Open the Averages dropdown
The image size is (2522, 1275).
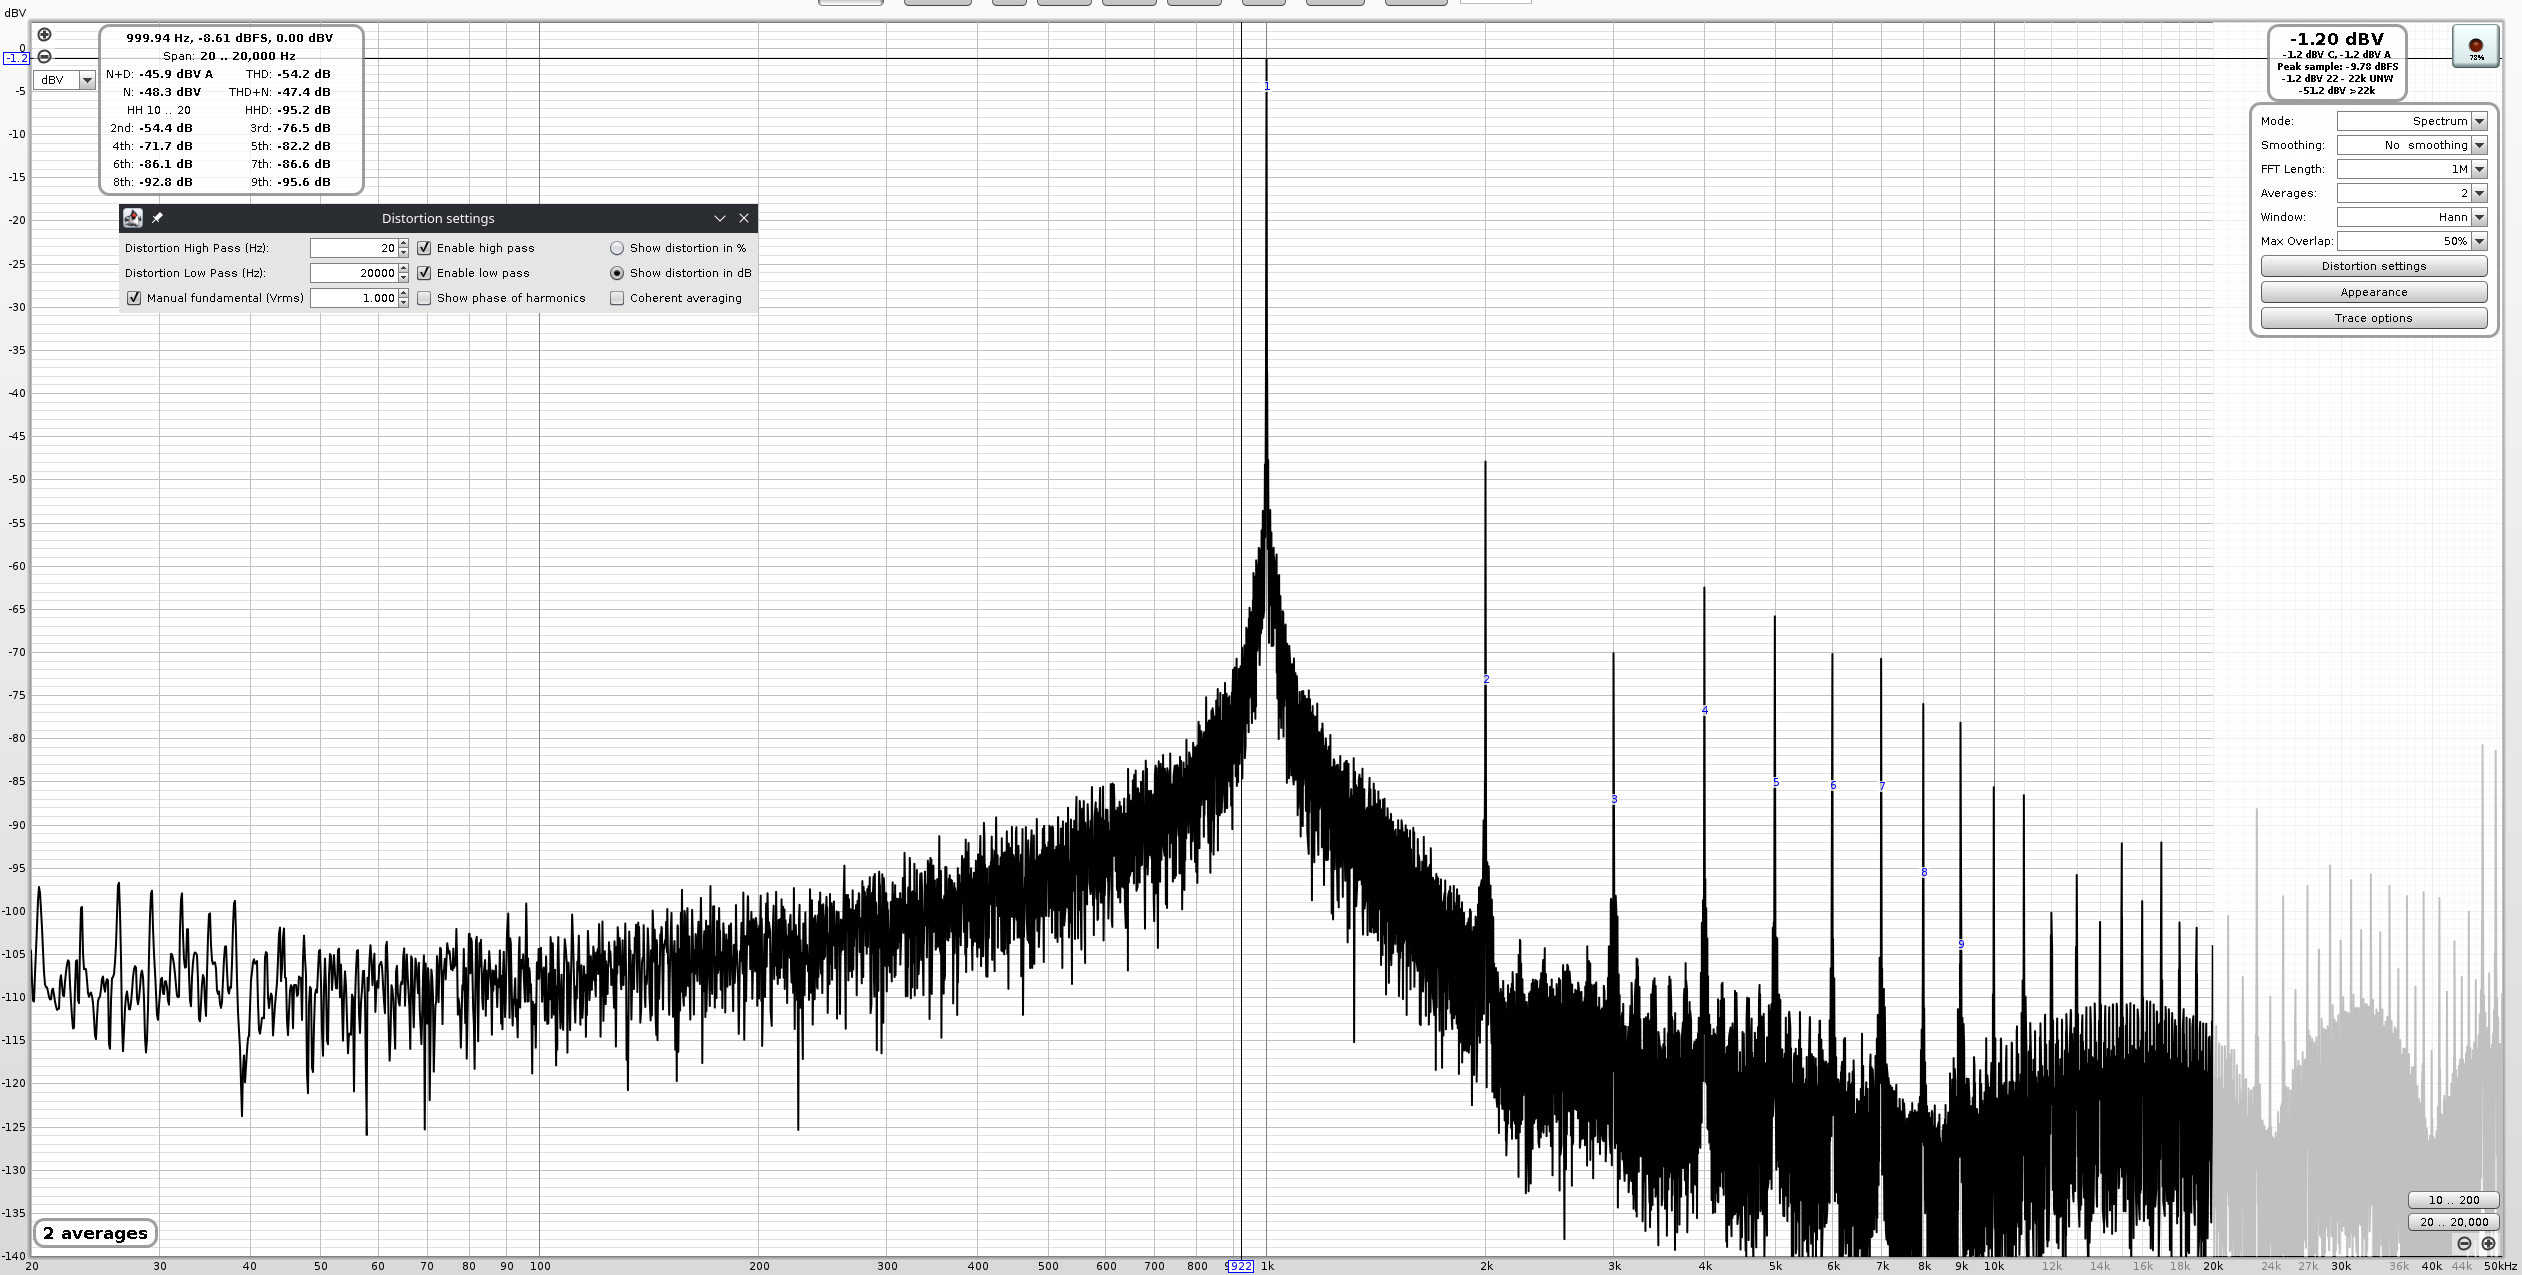2412,193
